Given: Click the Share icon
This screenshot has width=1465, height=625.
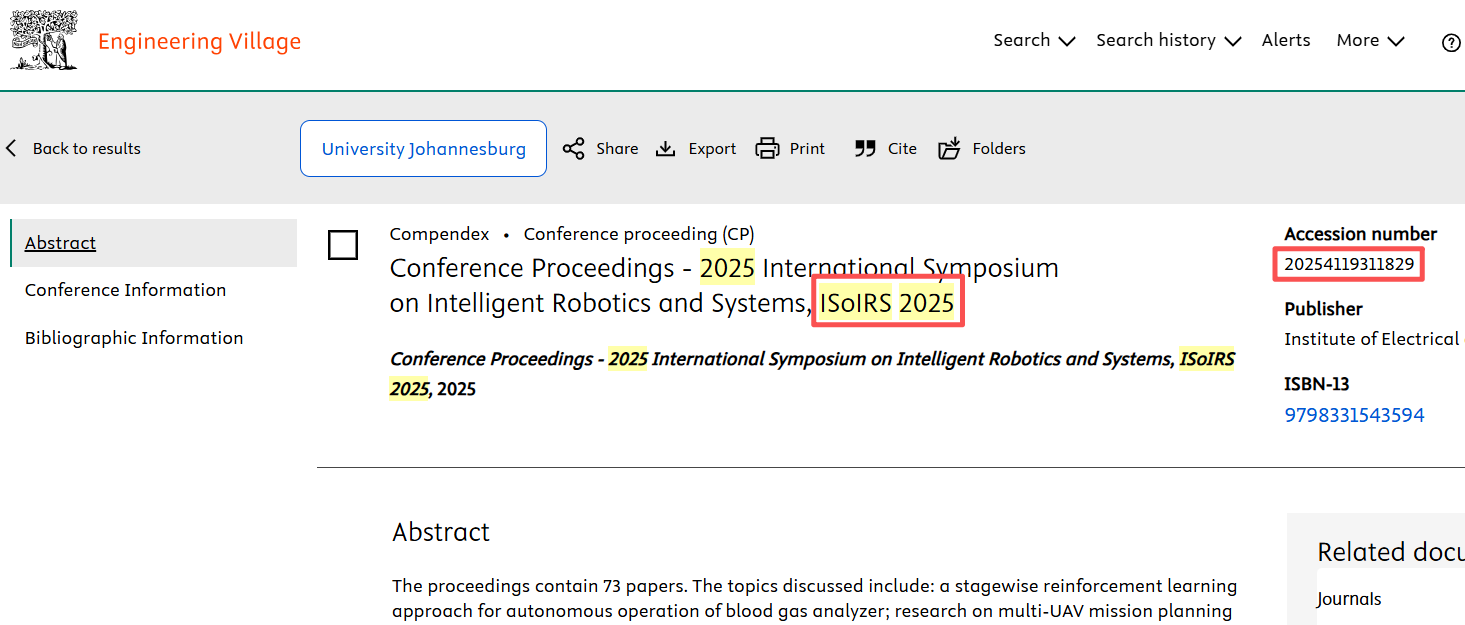Looking at the screenshot, I should pyautogui.click(x=573, y=149).
